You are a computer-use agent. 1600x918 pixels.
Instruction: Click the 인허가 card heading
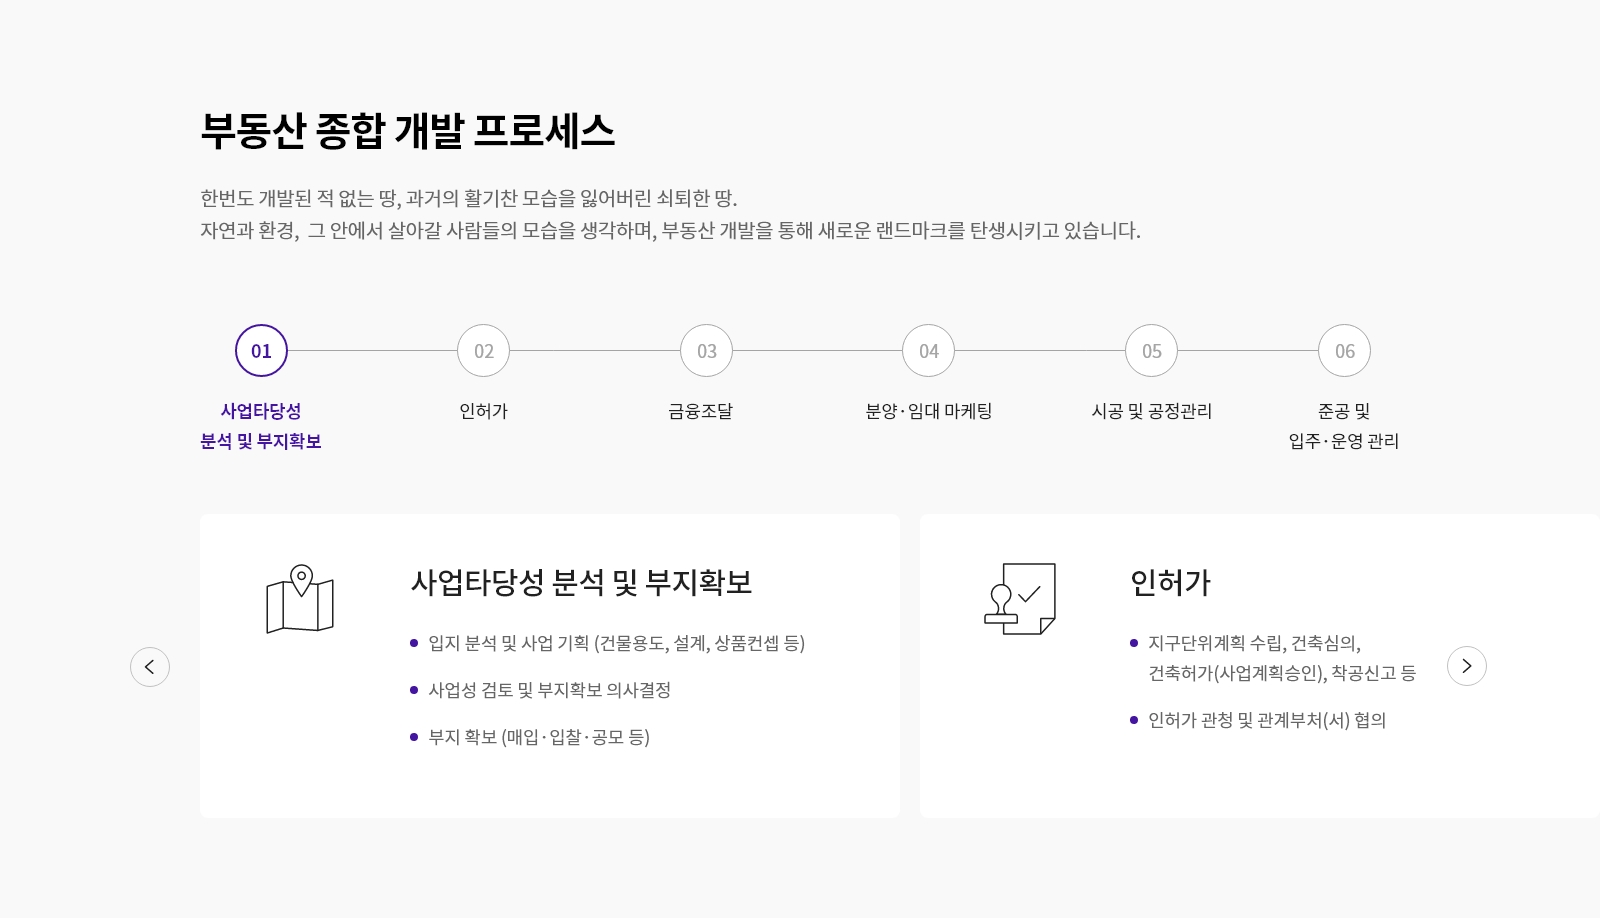(x=1170, y=582)
